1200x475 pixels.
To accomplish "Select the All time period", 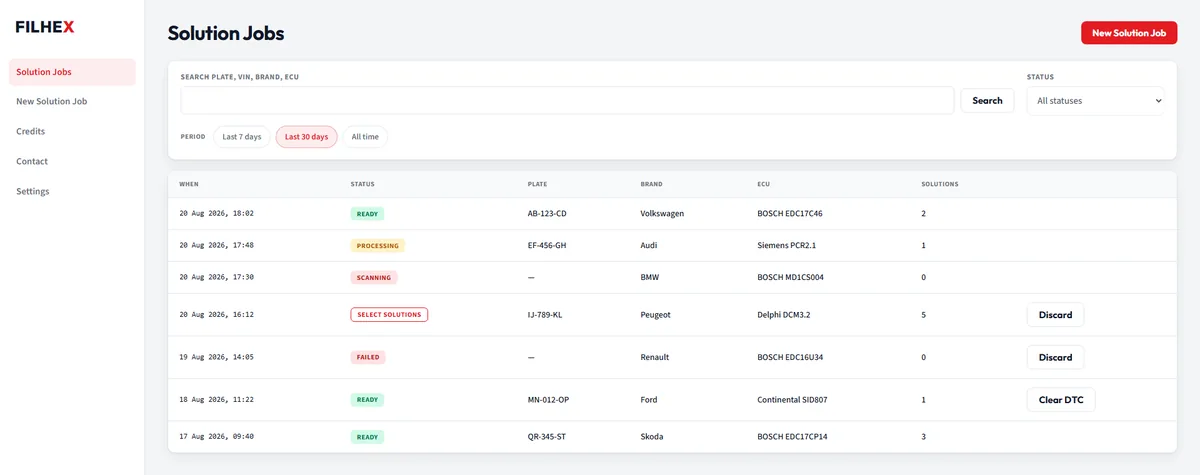I will 365,137.
